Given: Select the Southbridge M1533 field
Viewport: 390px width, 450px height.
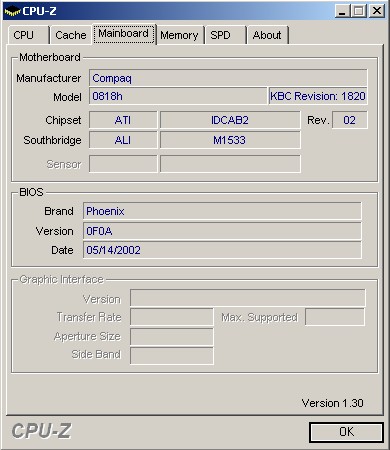Looking at the screenshot, I should 230,140.
